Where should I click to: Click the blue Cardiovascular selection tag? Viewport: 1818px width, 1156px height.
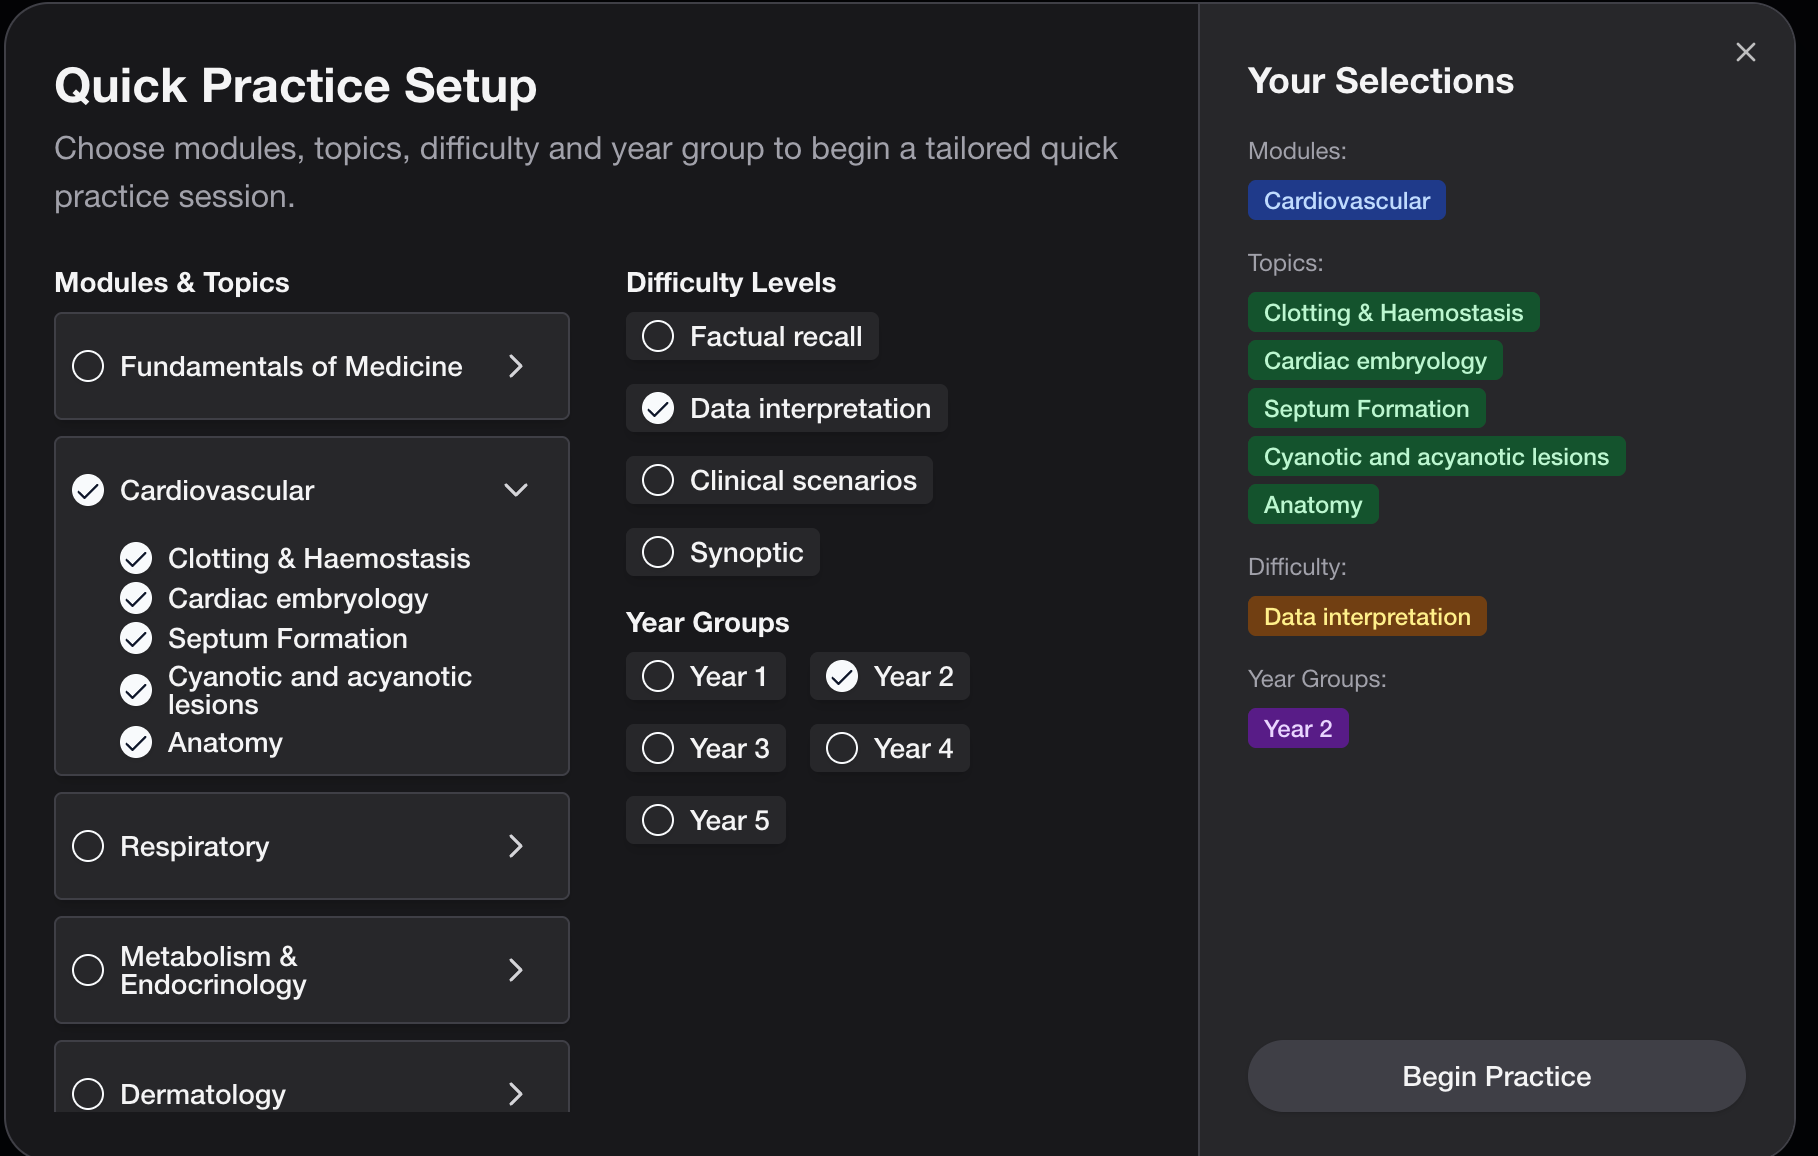click(1346, 200)
